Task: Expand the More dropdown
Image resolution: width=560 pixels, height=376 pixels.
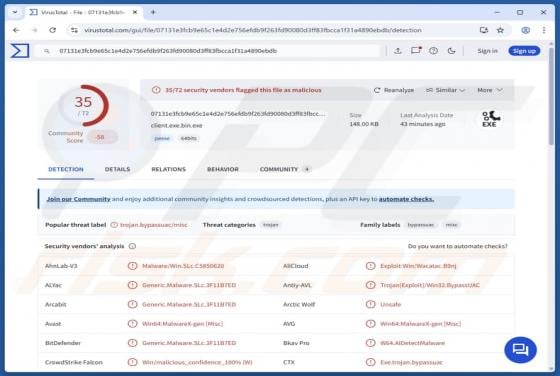Action: pos(490,90)
